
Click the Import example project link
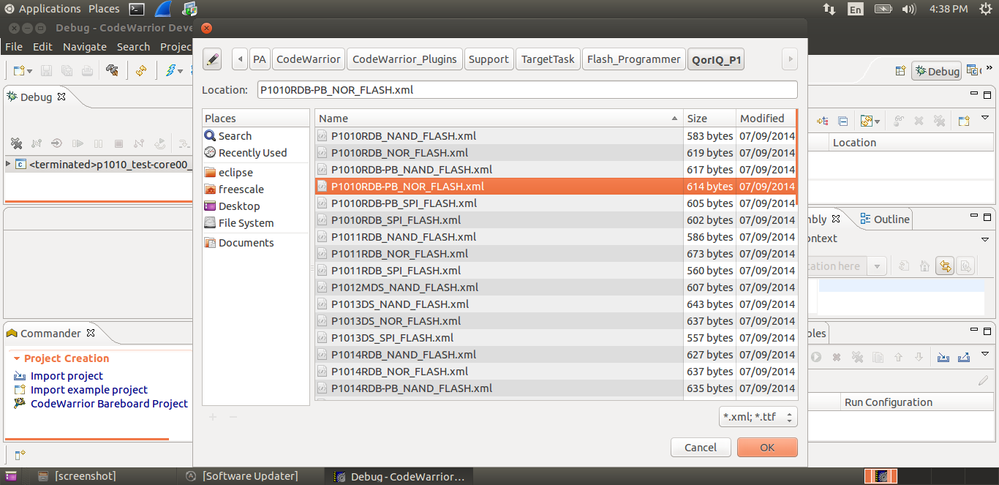89,390
